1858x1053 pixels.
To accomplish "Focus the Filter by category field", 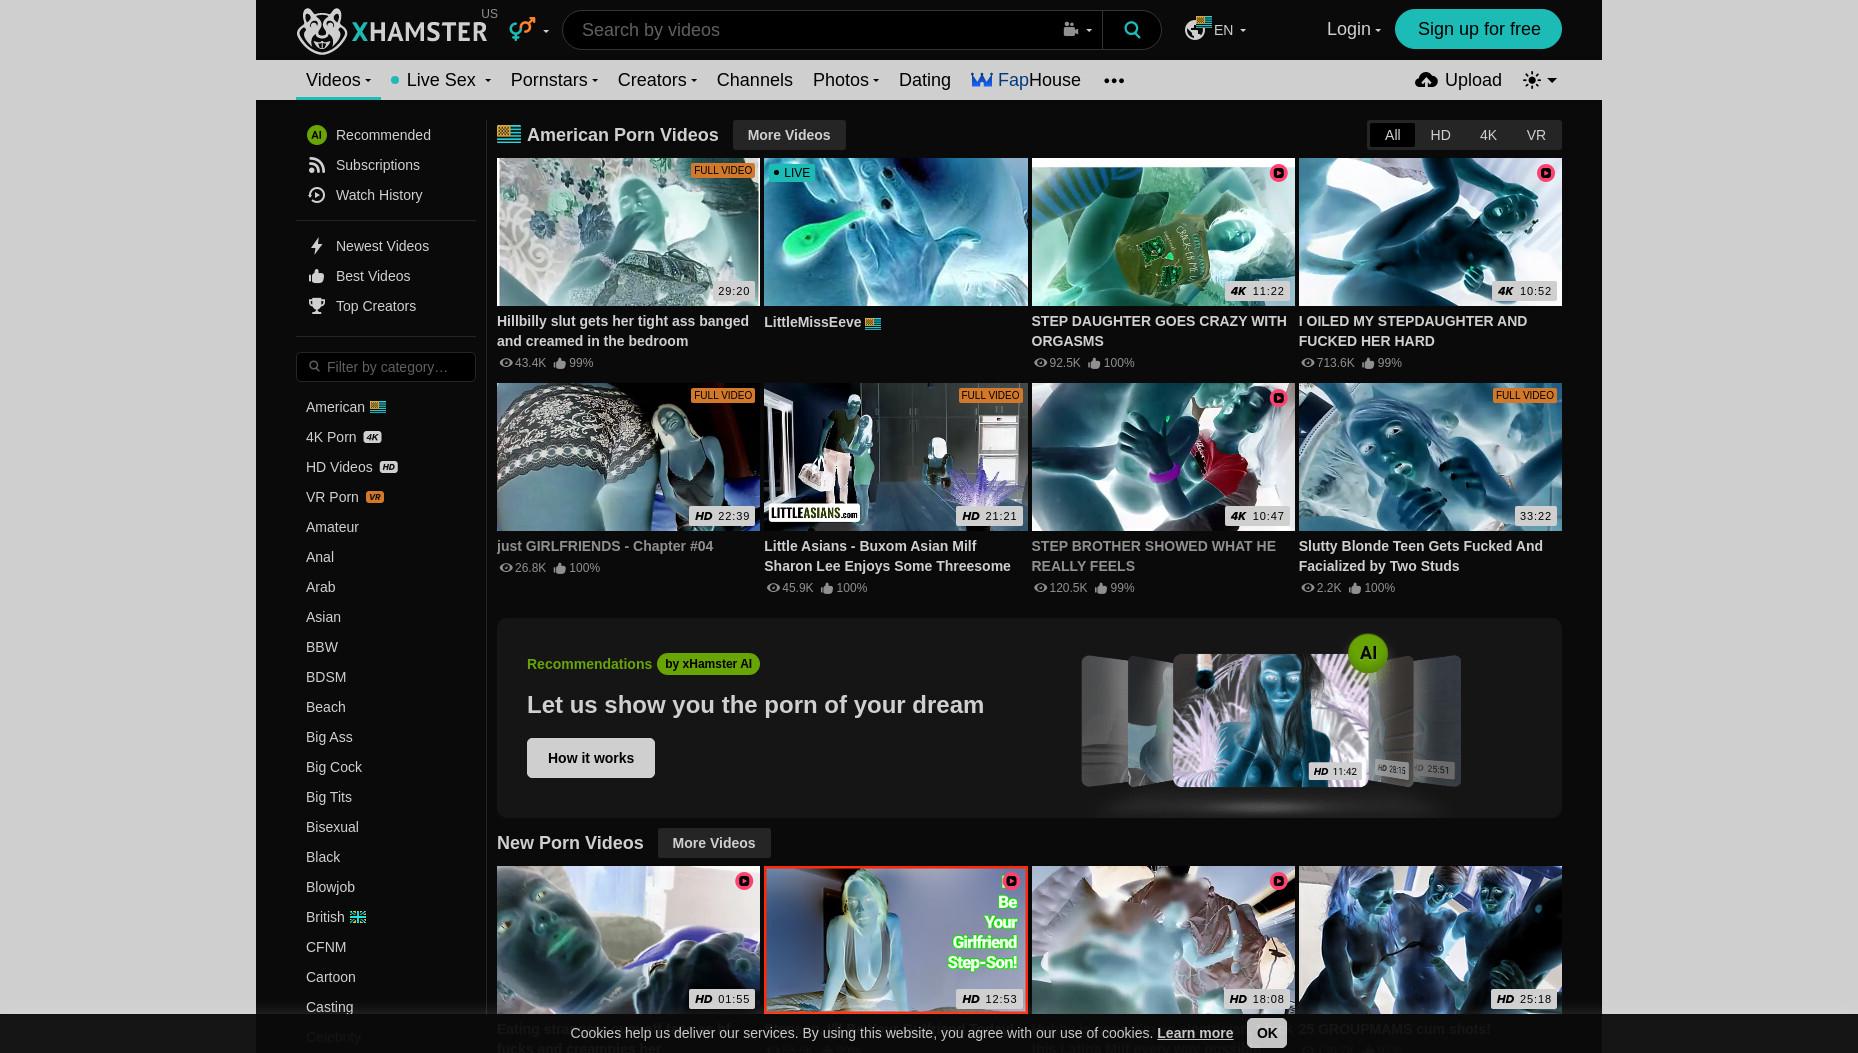I will point(386,367).
